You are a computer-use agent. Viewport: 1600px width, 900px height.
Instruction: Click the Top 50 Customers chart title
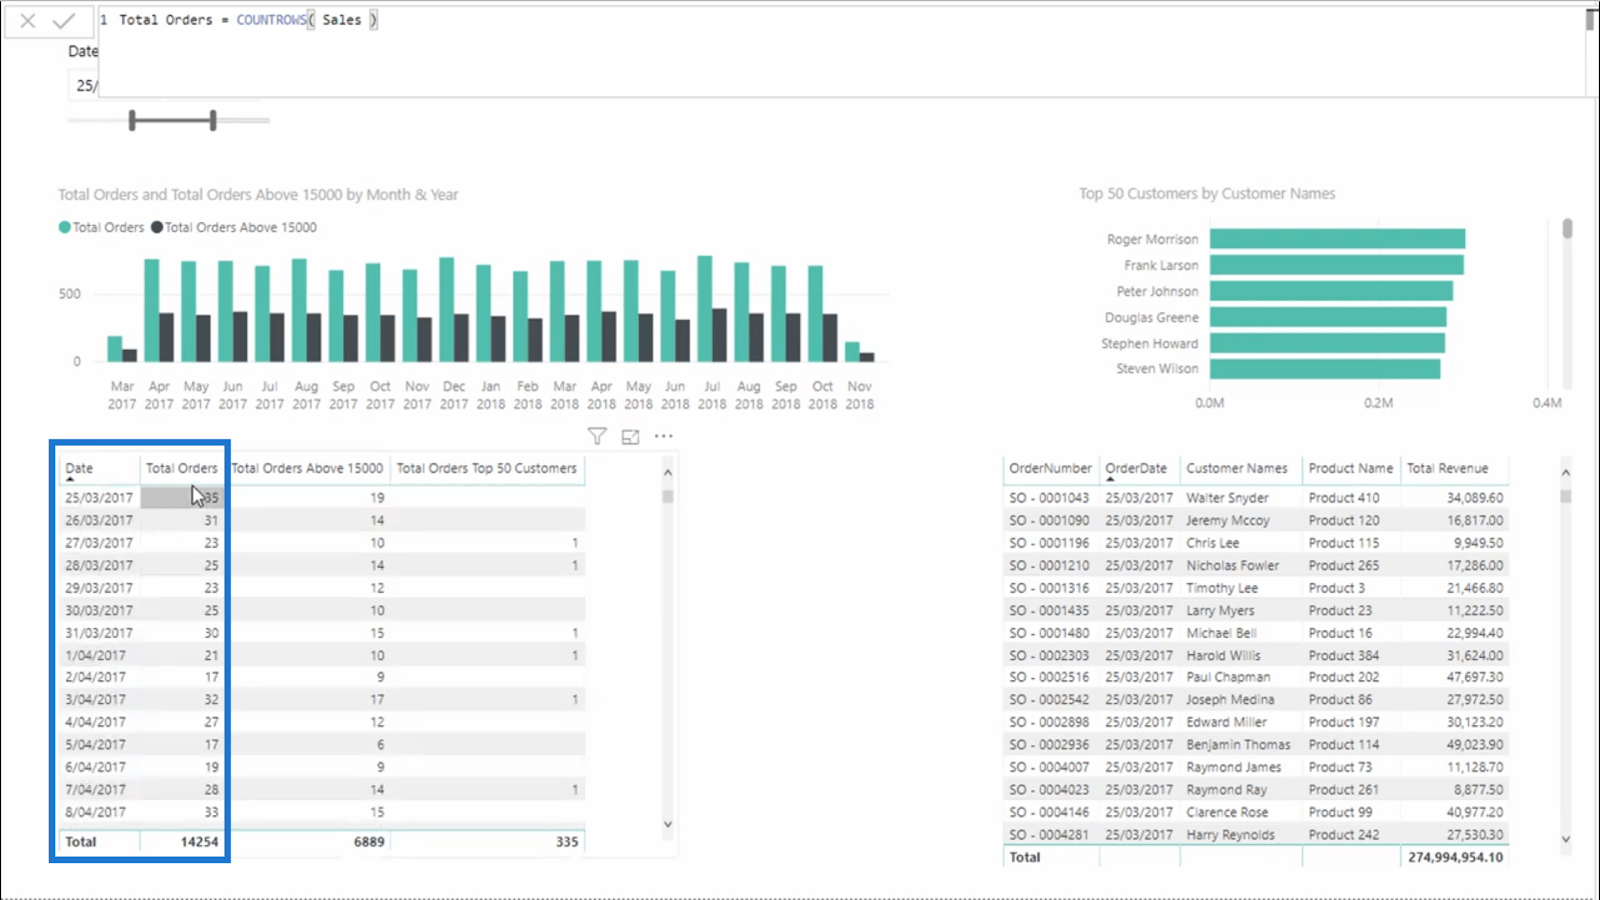pos(1207,194)
